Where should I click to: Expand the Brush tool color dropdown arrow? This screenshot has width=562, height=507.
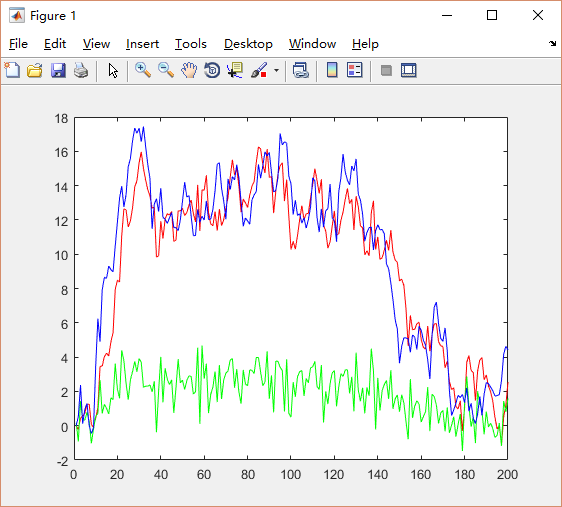(x=276, y=70)
